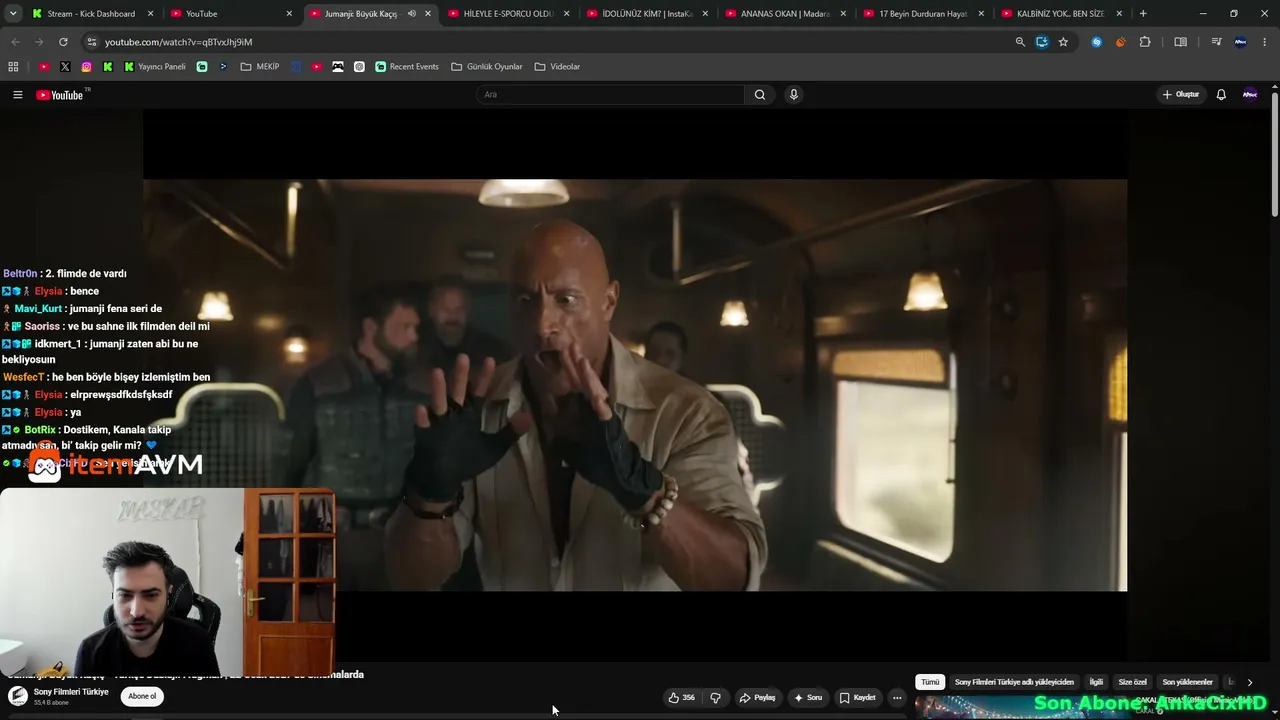Open Sony Filmleri Türkiye channel avatar
Viewport: 1280px width, 720px height.
click(x=18, y=697)
